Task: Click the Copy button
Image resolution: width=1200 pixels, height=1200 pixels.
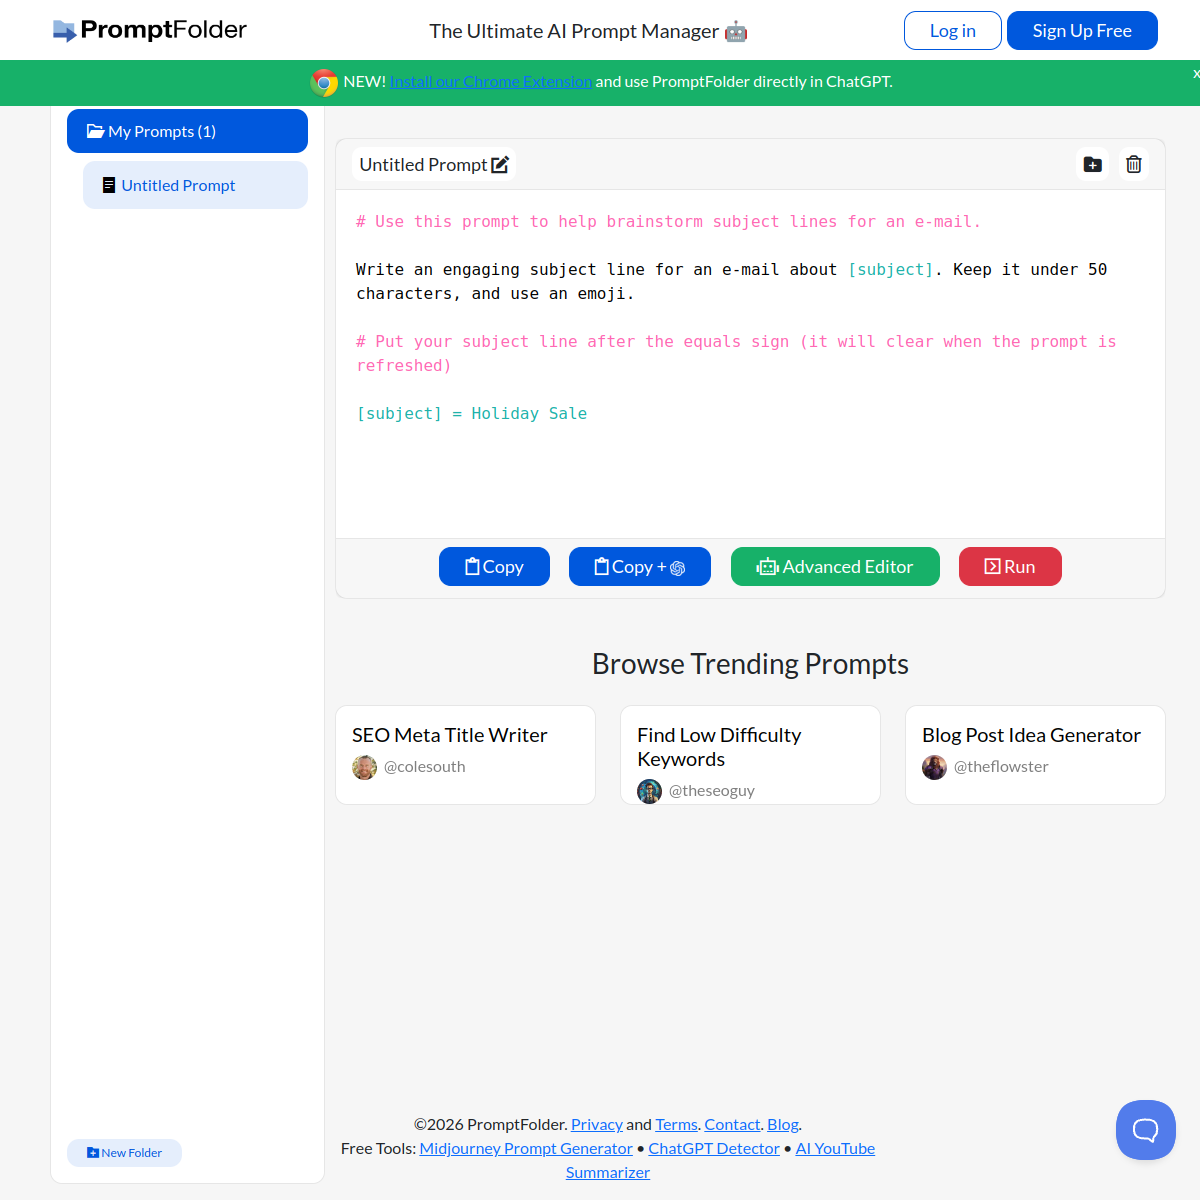Action: (494, 566)
